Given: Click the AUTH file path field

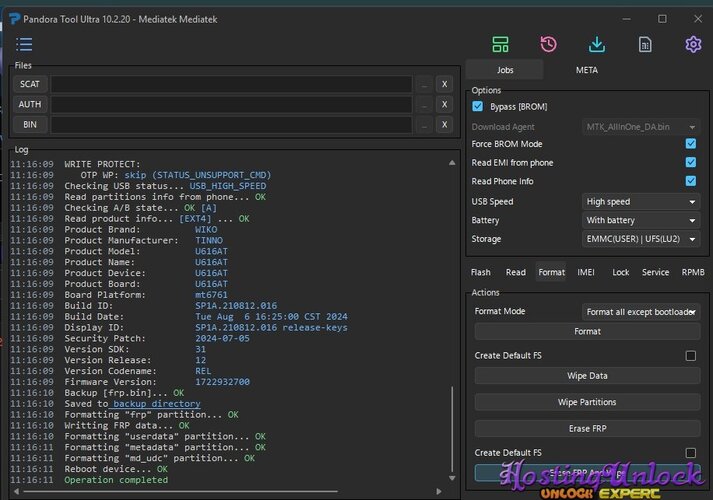Looking at the screenshot, I should tap(231, 104).
